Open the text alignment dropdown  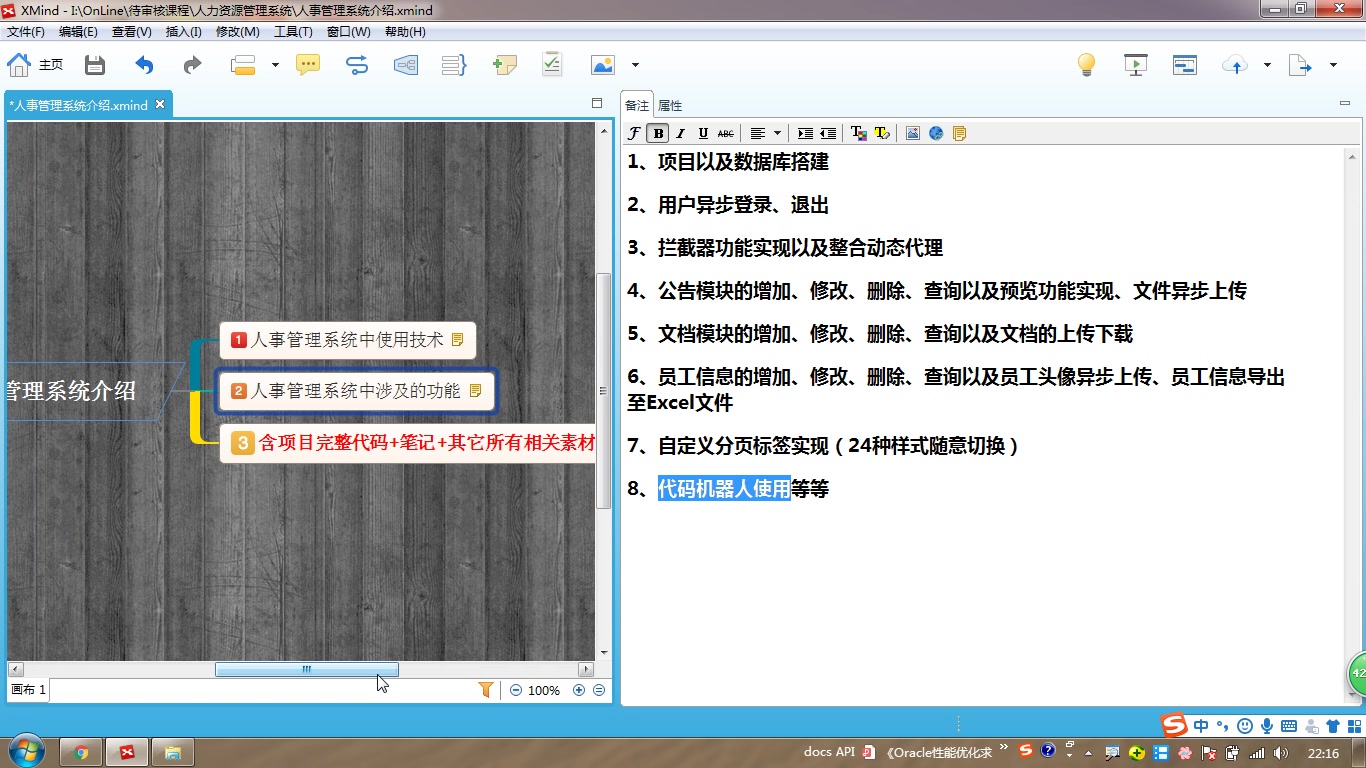(777, 132)
